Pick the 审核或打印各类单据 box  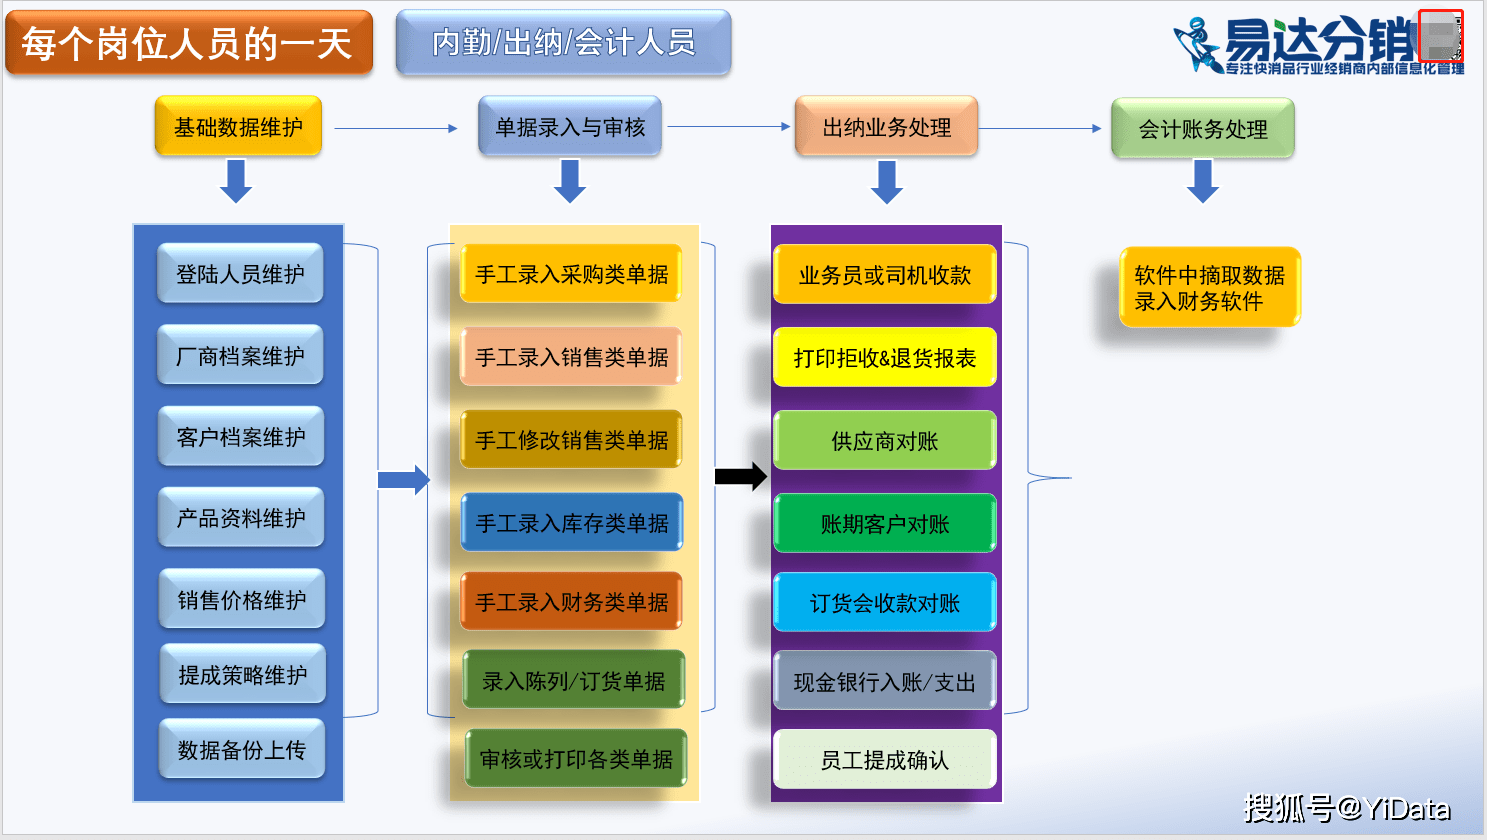click(576, 759)
